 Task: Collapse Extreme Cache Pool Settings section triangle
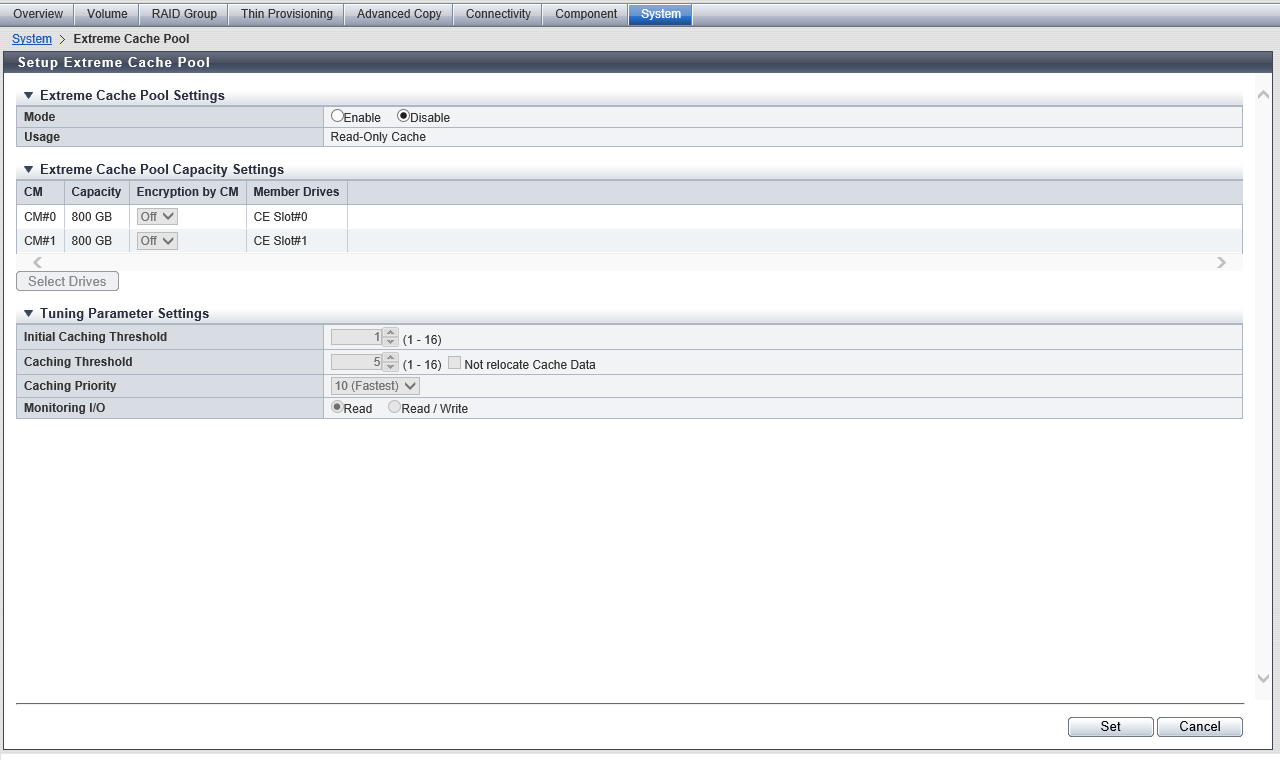29,96
